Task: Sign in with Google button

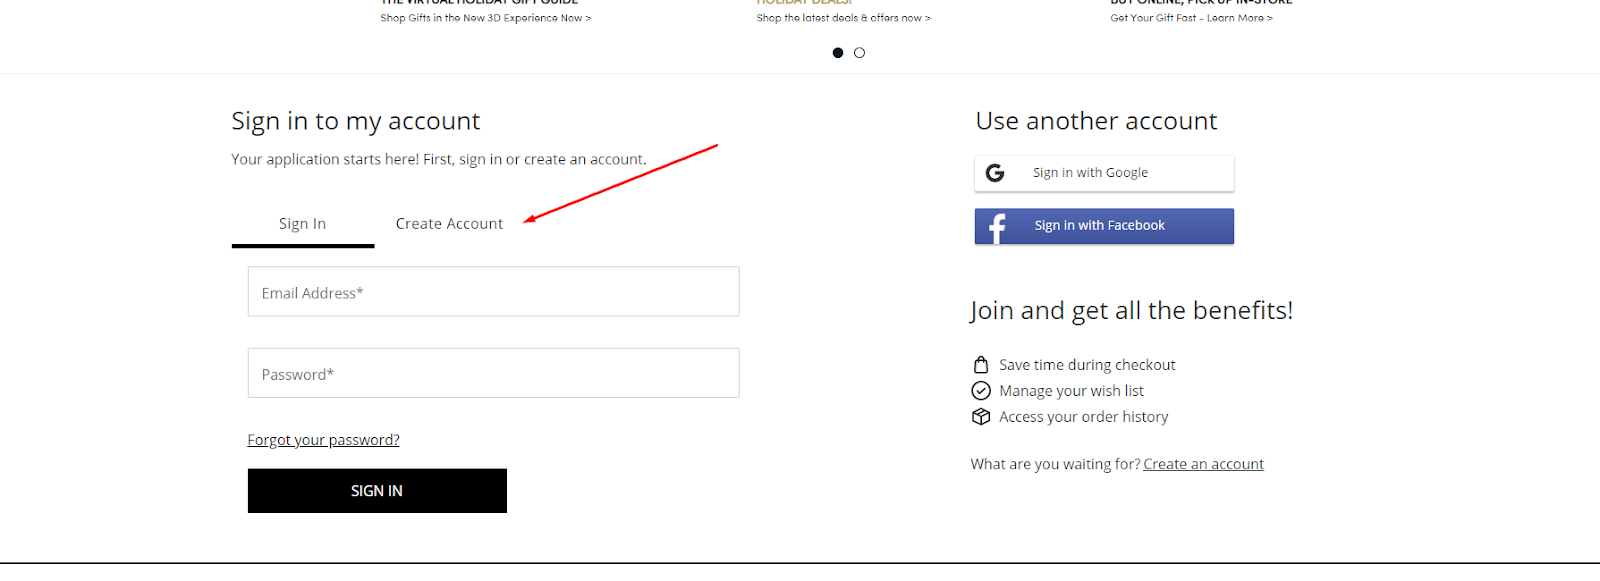Action: point(1104,173)
